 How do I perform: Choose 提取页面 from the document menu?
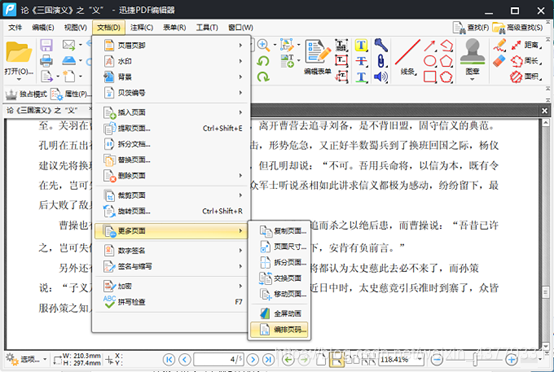(171, 128)
